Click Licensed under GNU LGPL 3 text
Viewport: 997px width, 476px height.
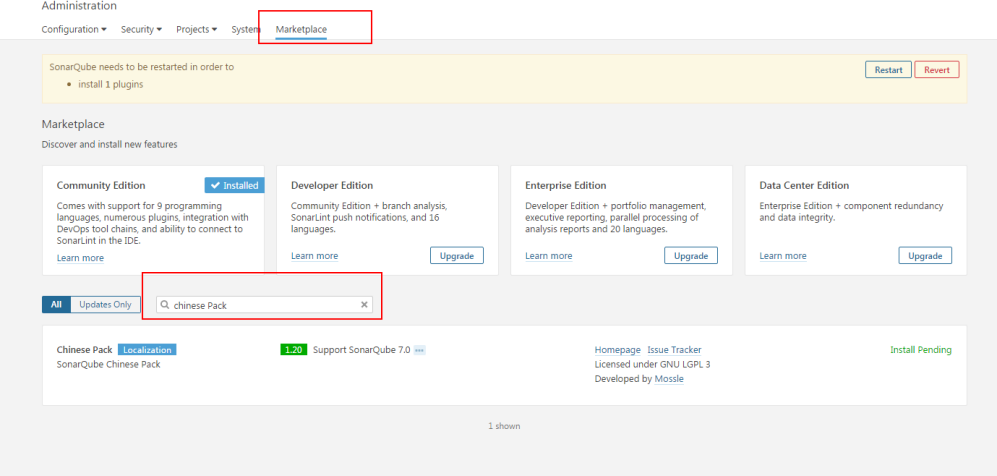click(652, 365)
